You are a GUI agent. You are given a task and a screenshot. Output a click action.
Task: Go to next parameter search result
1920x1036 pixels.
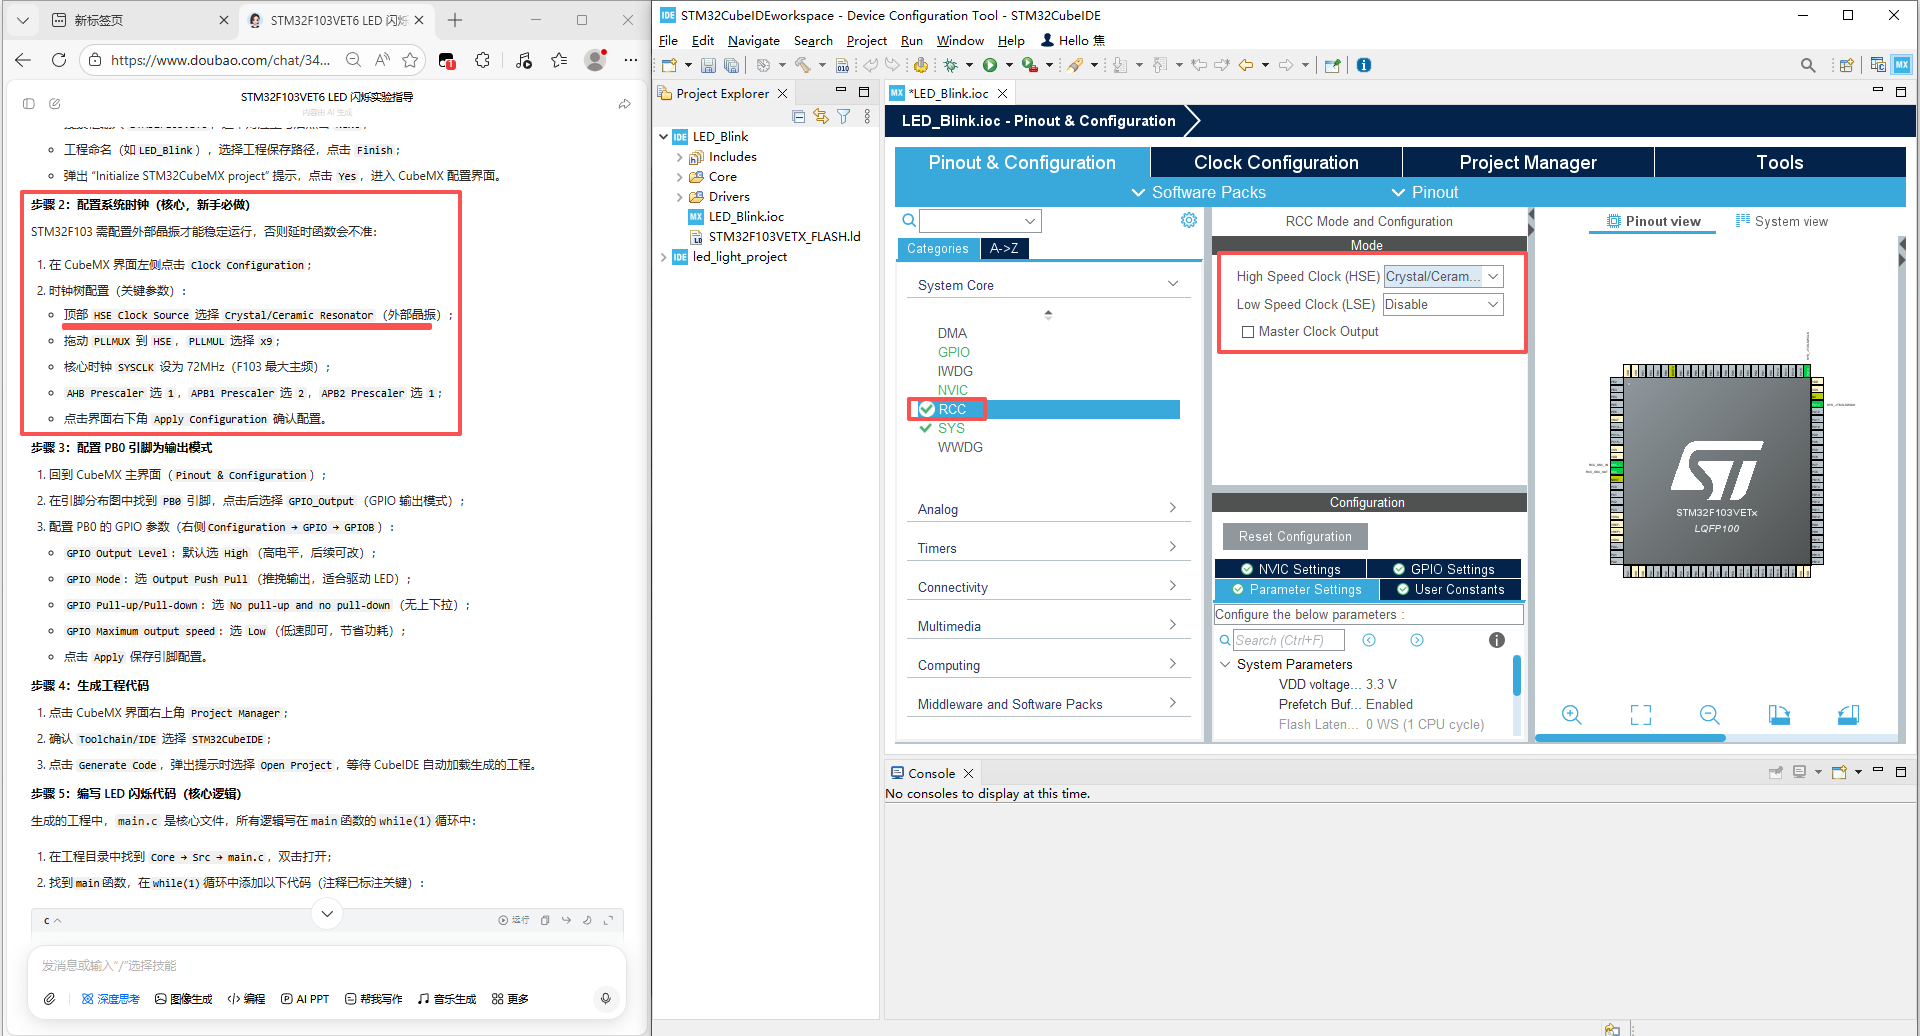[x=1417, y=640]
